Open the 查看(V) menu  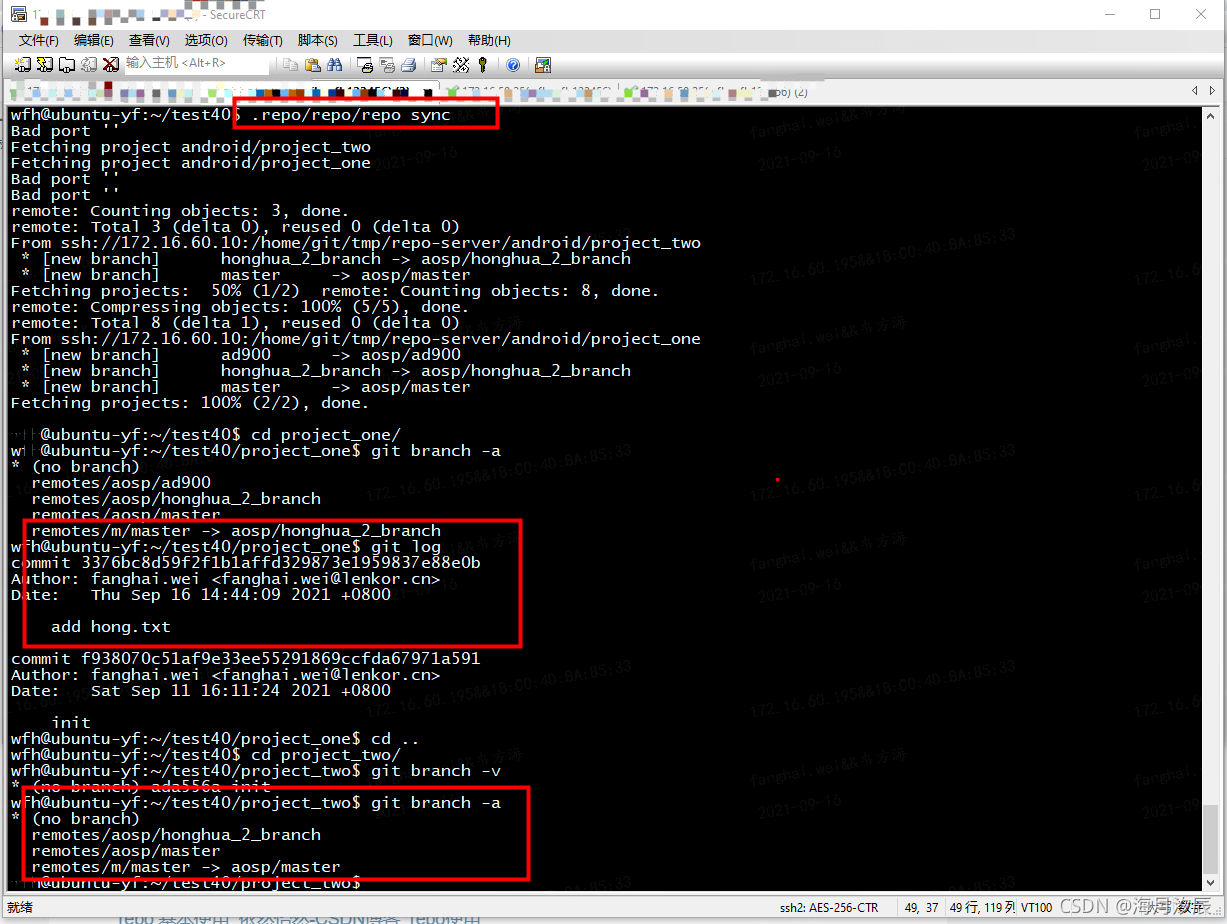149,40
